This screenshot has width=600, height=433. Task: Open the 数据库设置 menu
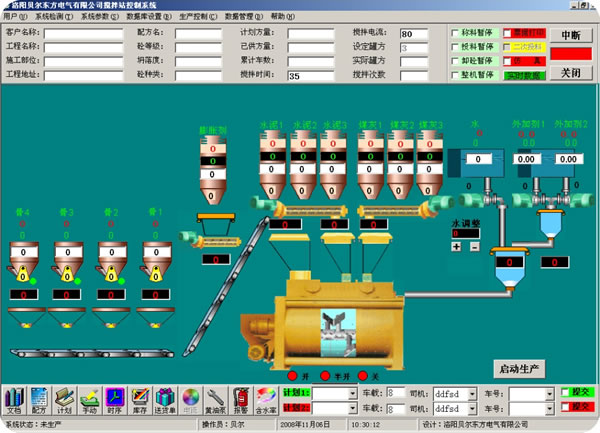[149, 16]
